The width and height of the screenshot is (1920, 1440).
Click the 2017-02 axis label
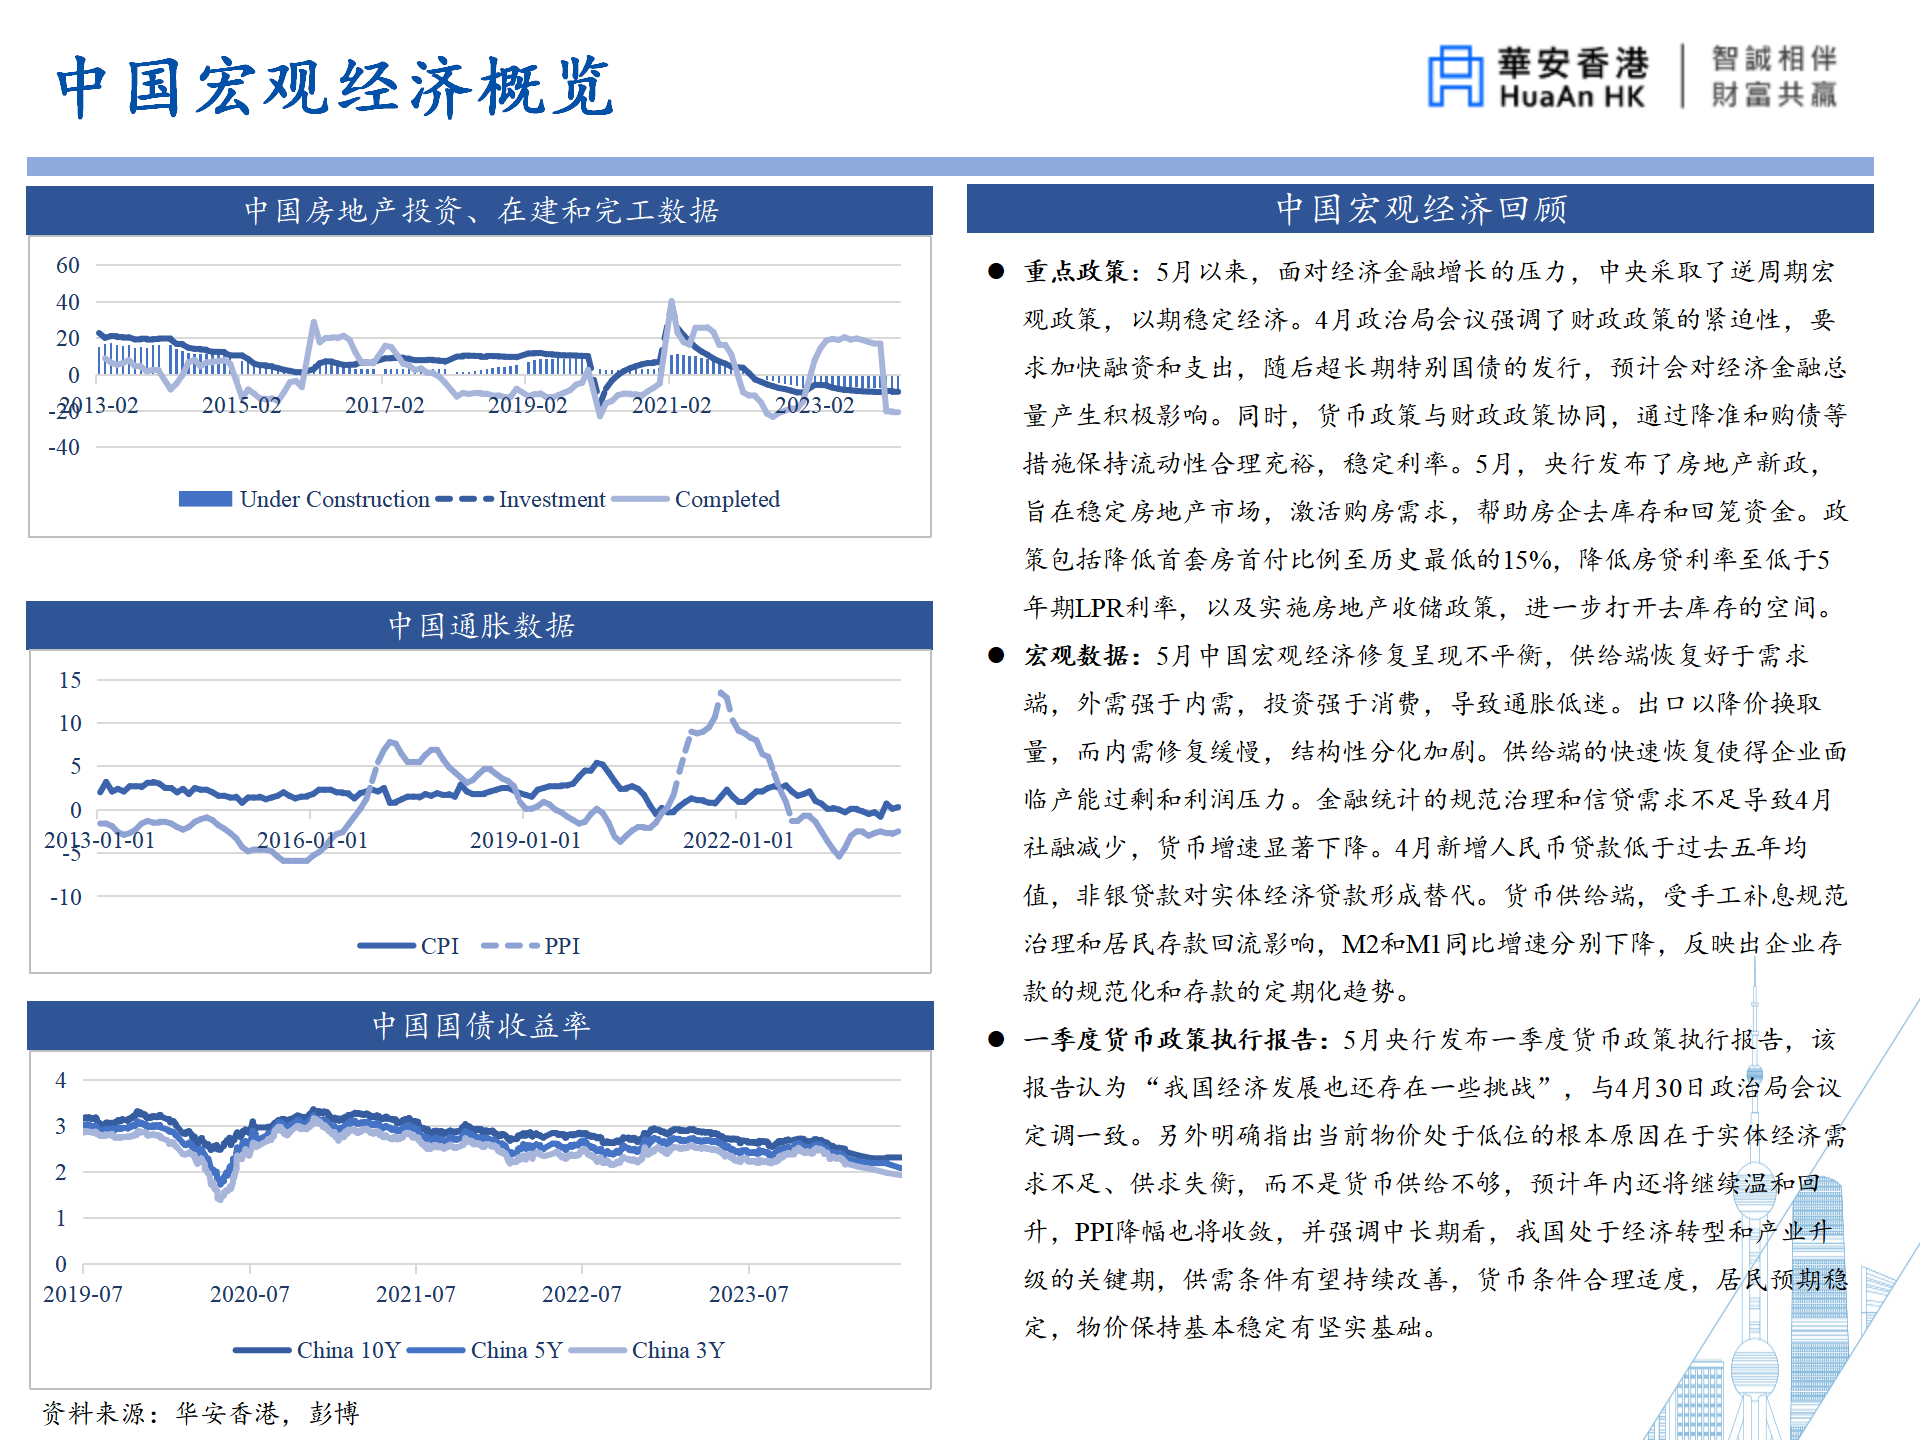pos(384,405)
